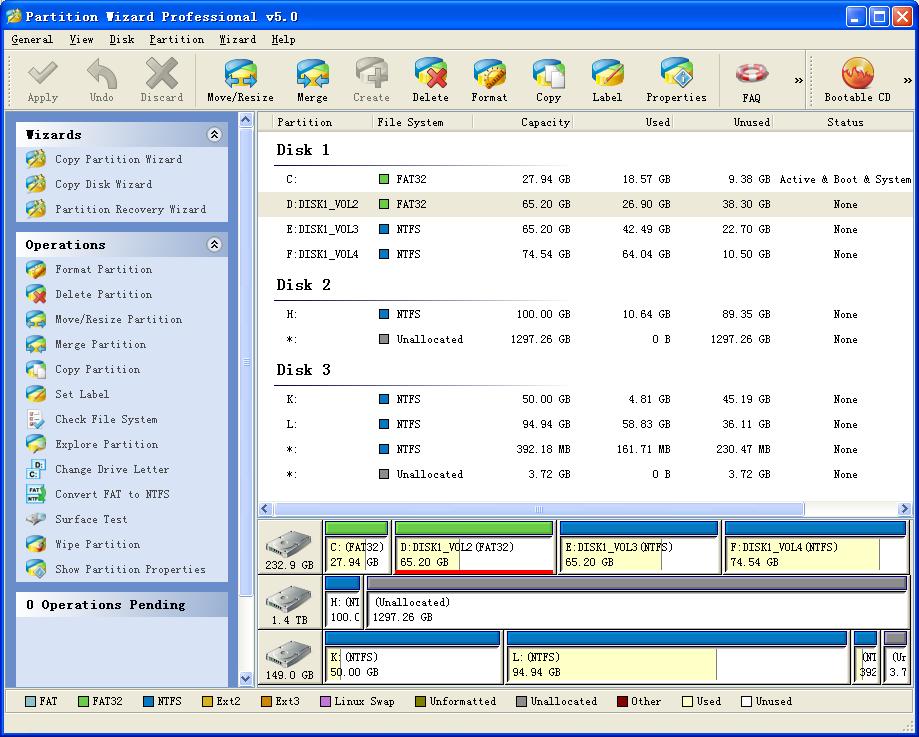This screenshot has width=919, height=737.
Task: Expand hidden toolbar items after FAQ
Action: click(798, 80)
